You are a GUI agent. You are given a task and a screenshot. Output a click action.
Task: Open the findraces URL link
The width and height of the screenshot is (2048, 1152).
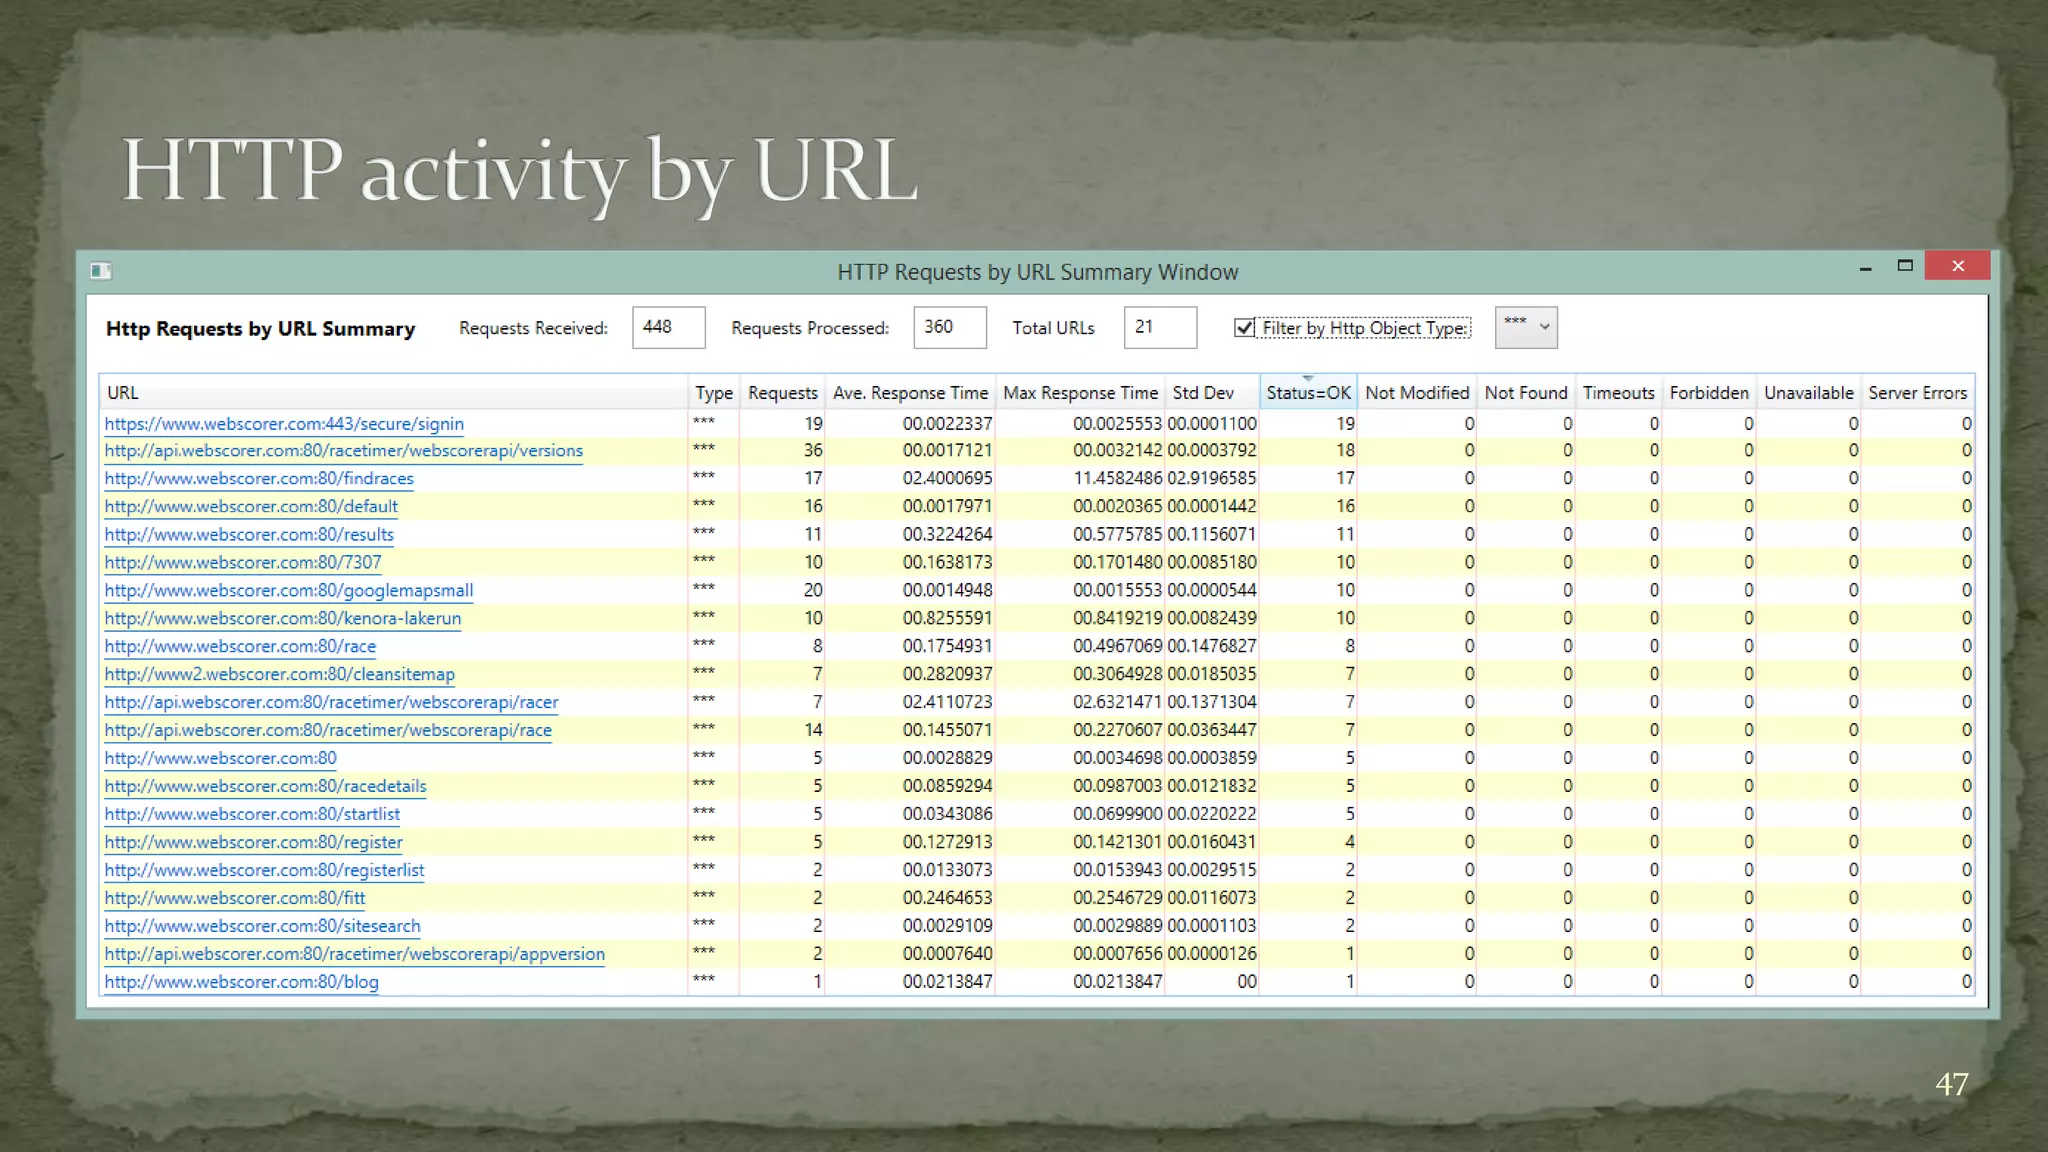pos(259,479)
